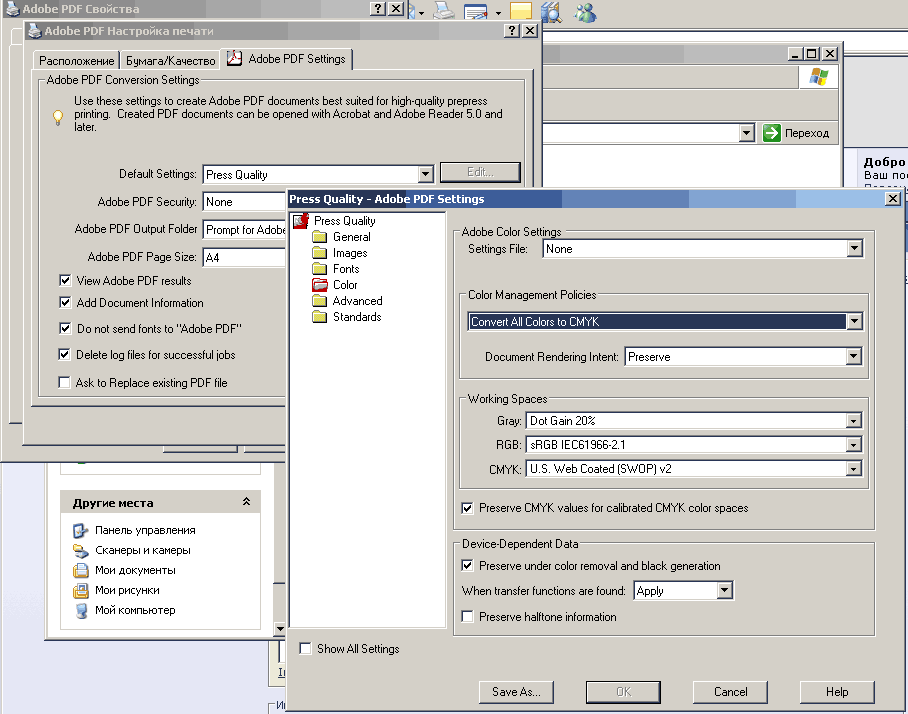The height and width of the screenshot is (714, 908).
Task: Click the Help button in Press Quality dialog
Action: [837, 692]
